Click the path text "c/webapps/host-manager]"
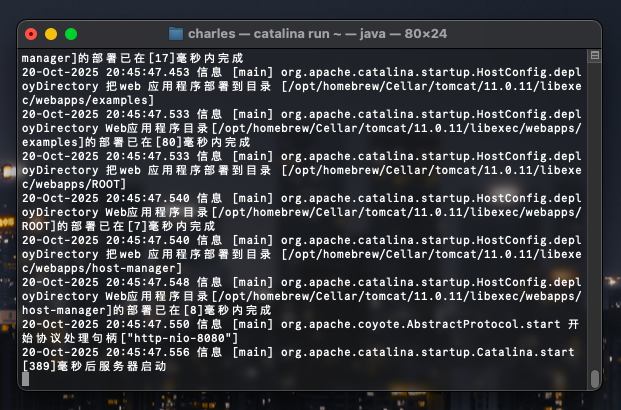The height and width of the screenshot is (410, 621). pos(102,268)
